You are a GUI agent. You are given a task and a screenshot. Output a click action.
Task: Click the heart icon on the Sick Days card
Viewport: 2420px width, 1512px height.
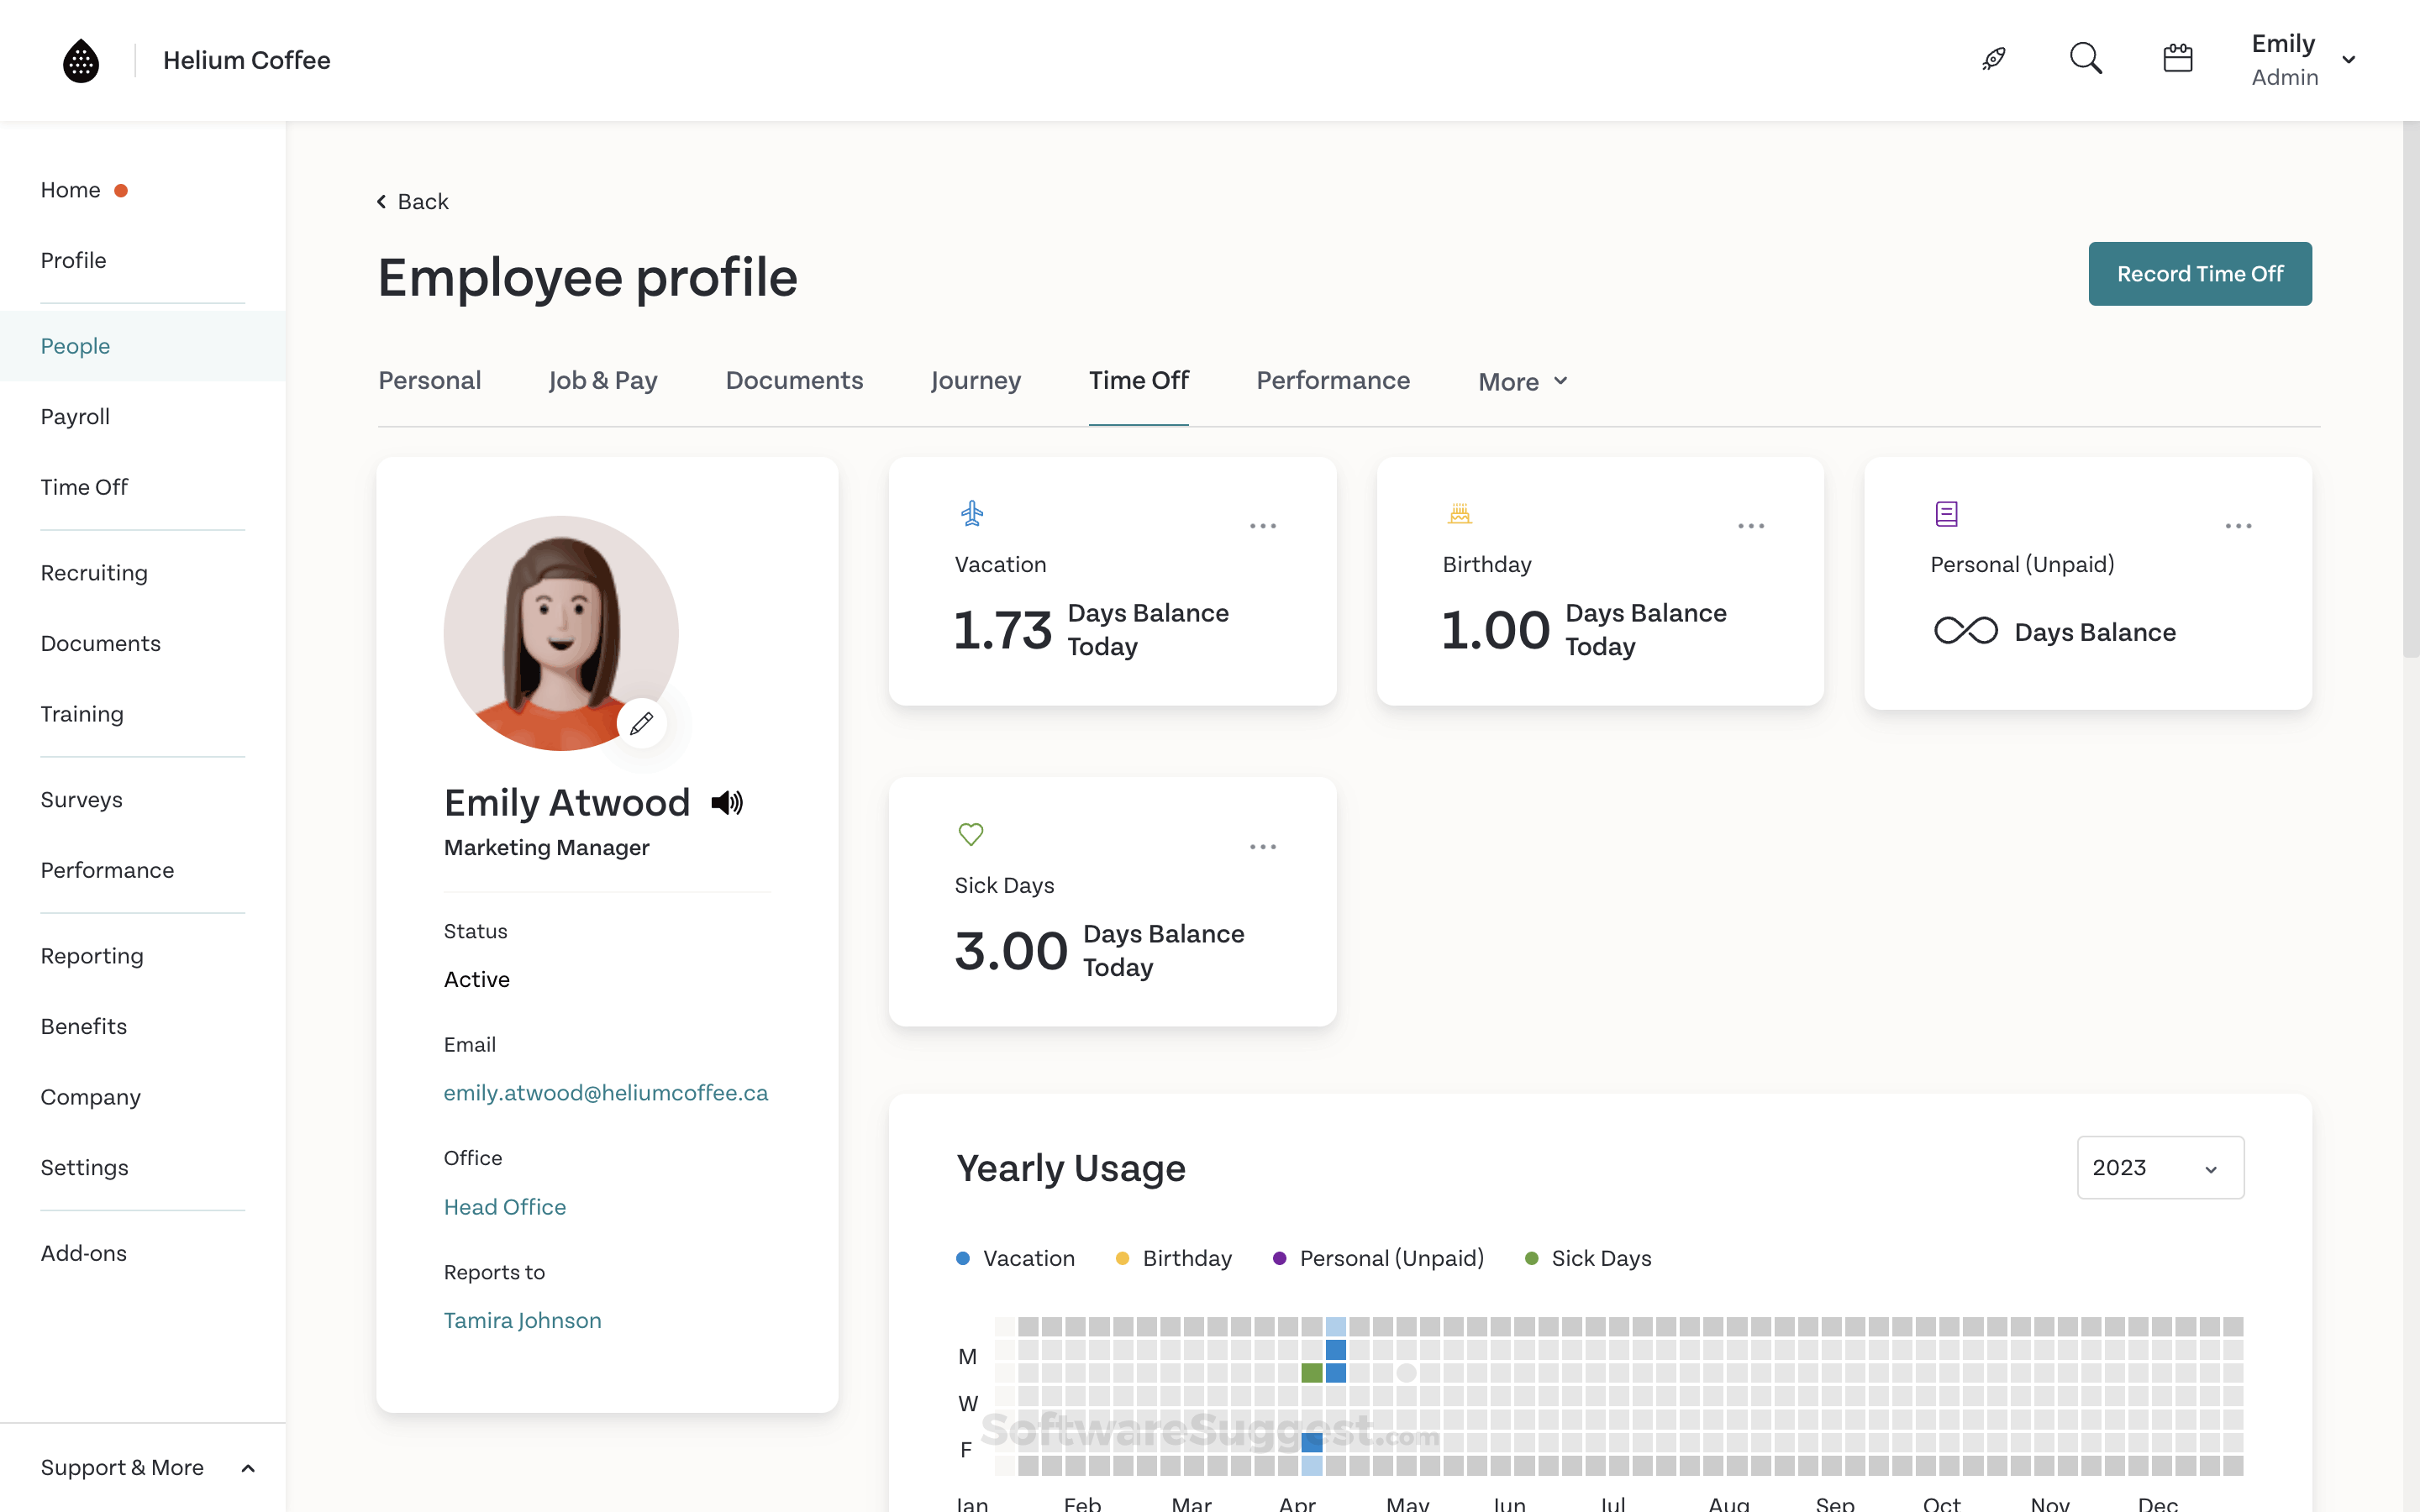(x=970, y=833)
